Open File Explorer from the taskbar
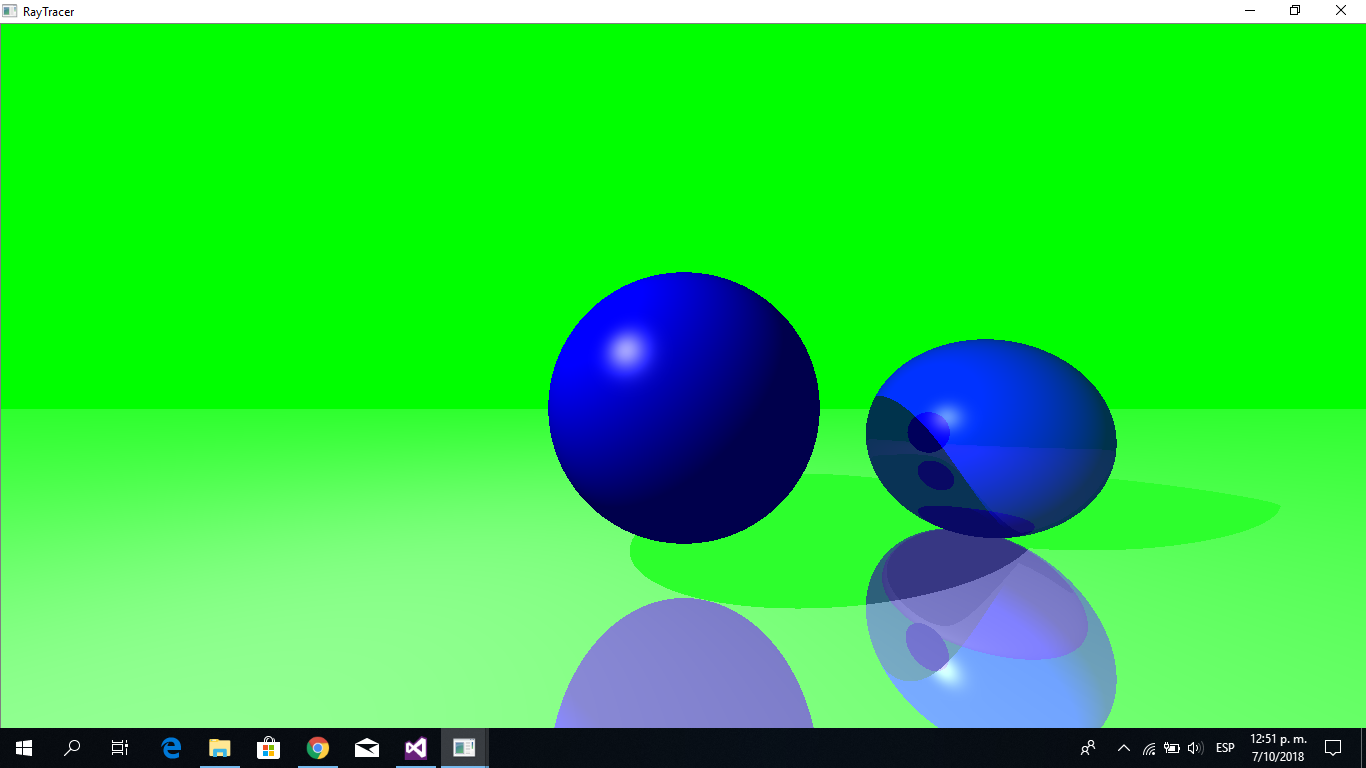Image resolution: width=1366 pixels, height=768 pixels. click(x=220, y=748)
